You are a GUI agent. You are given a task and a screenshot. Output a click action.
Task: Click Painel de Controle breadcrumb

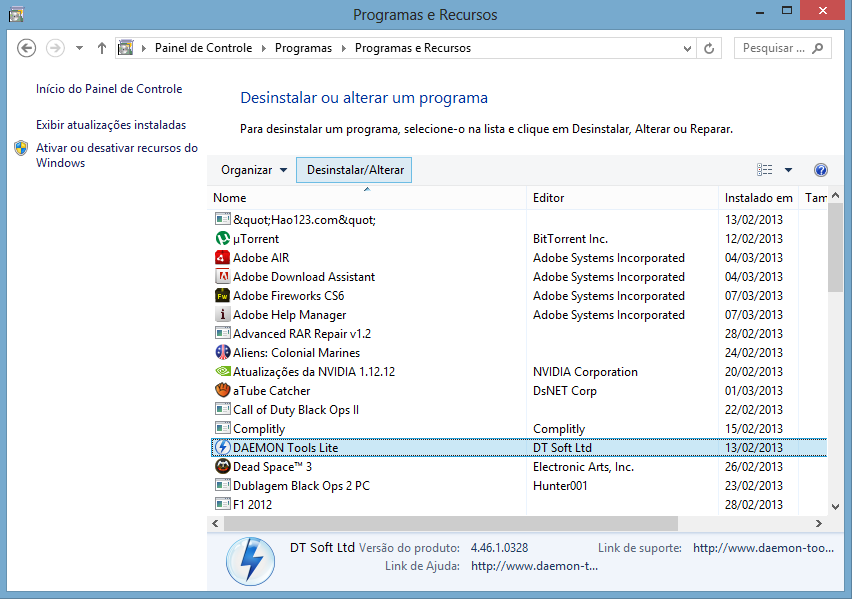tap(203, 48)
